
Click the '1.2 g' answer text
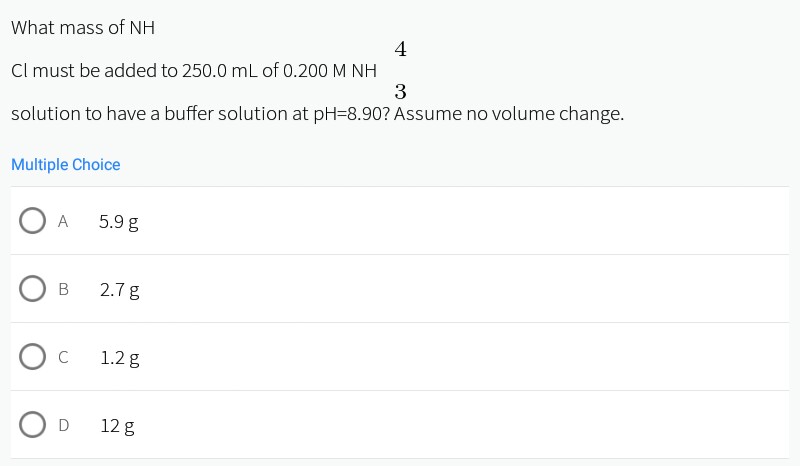point(119,358)
